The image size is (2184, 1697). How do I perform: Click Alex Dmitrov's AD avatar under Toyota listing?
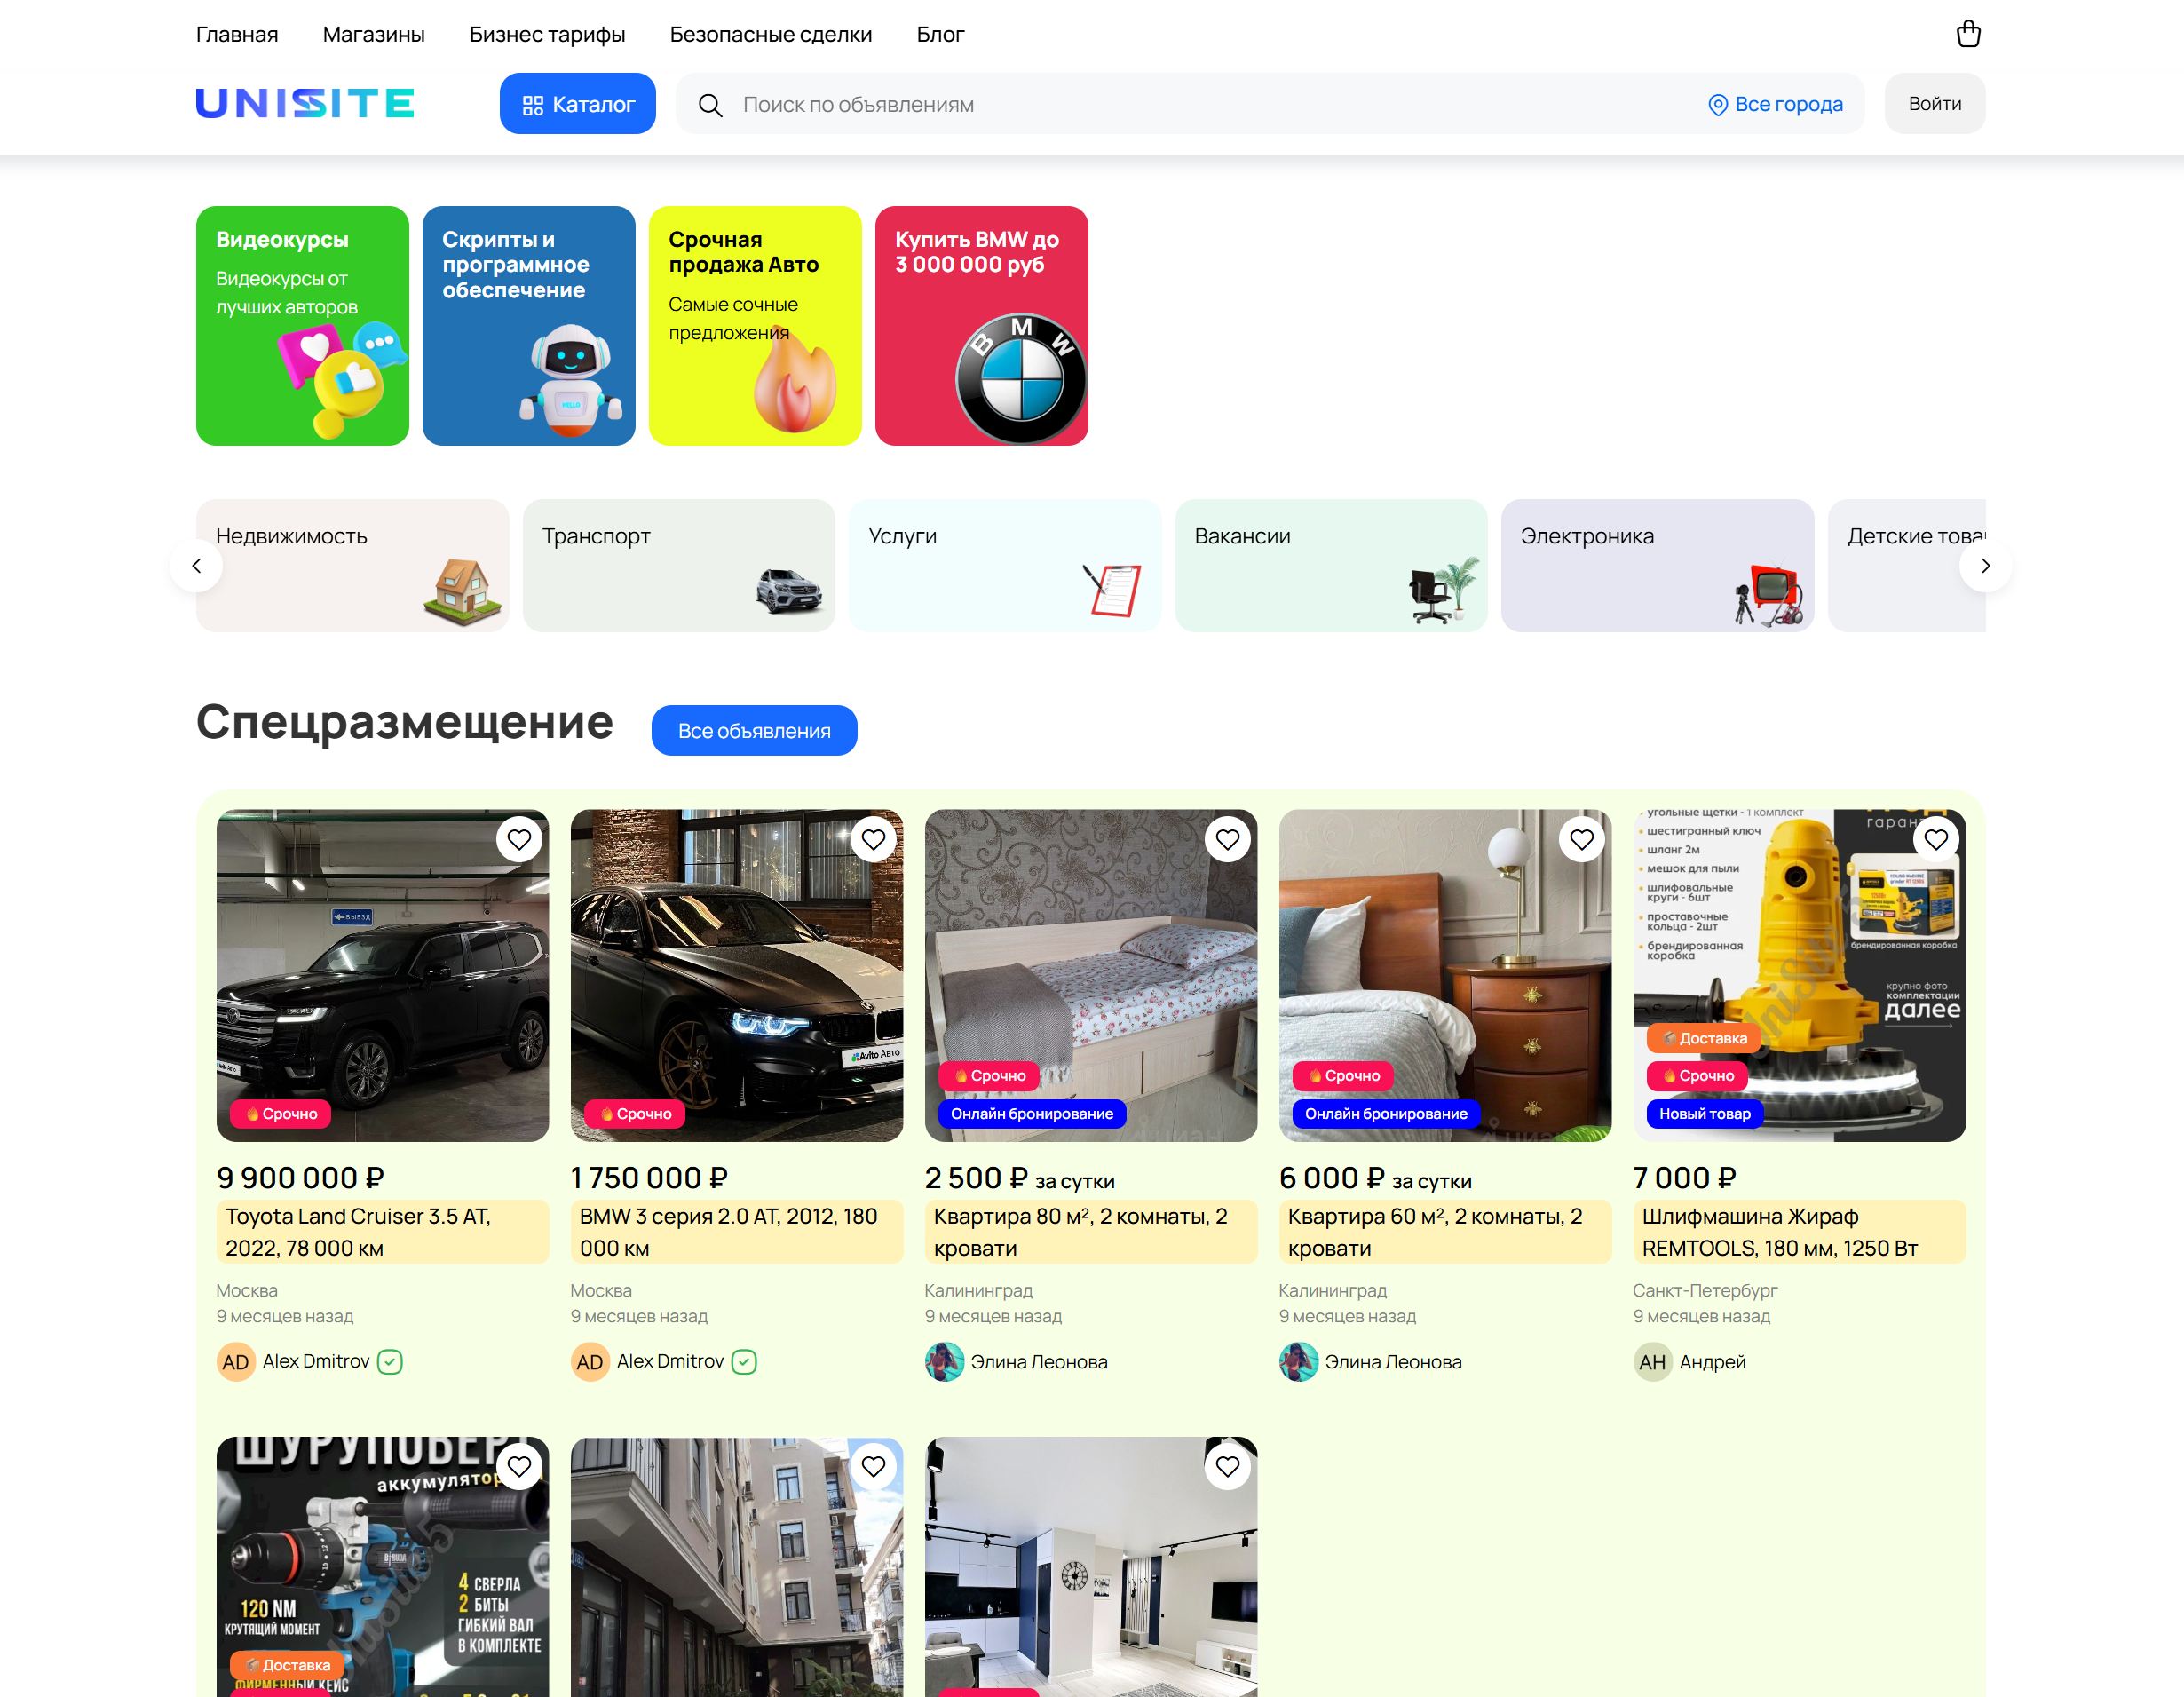(236, 1362)
